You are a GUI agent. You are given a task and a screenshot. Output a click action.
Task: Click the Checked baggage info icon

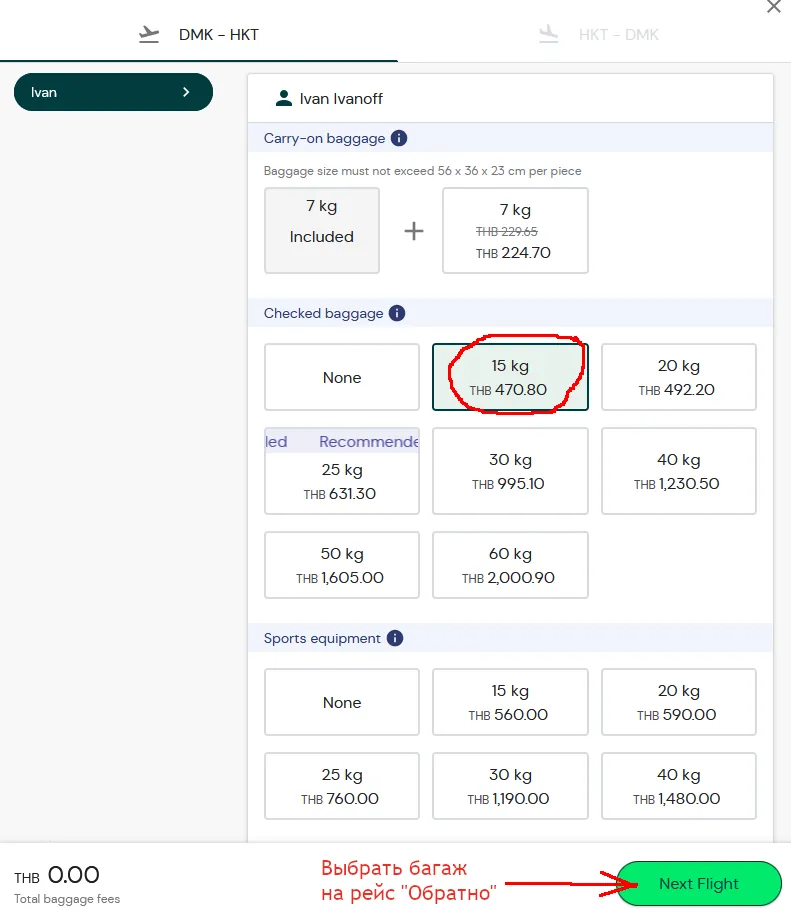coord(397,313)
